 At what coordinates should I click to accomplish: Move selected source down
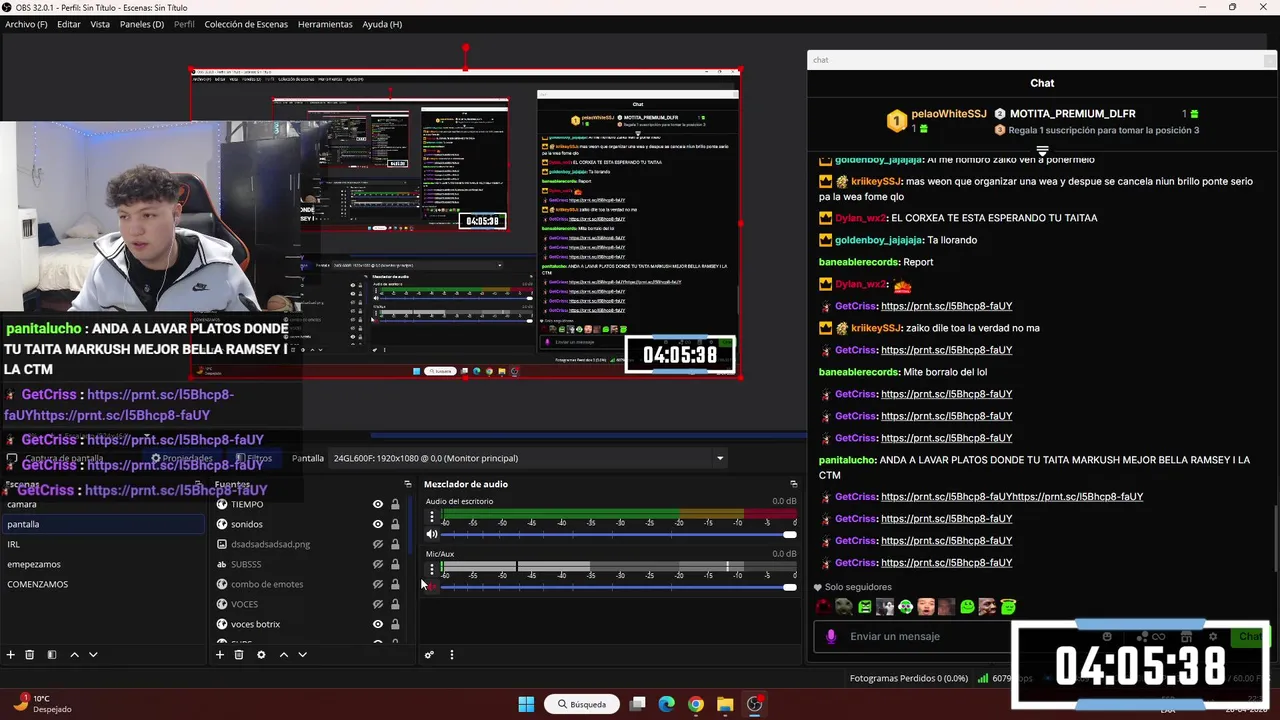[x=303, y=655]
